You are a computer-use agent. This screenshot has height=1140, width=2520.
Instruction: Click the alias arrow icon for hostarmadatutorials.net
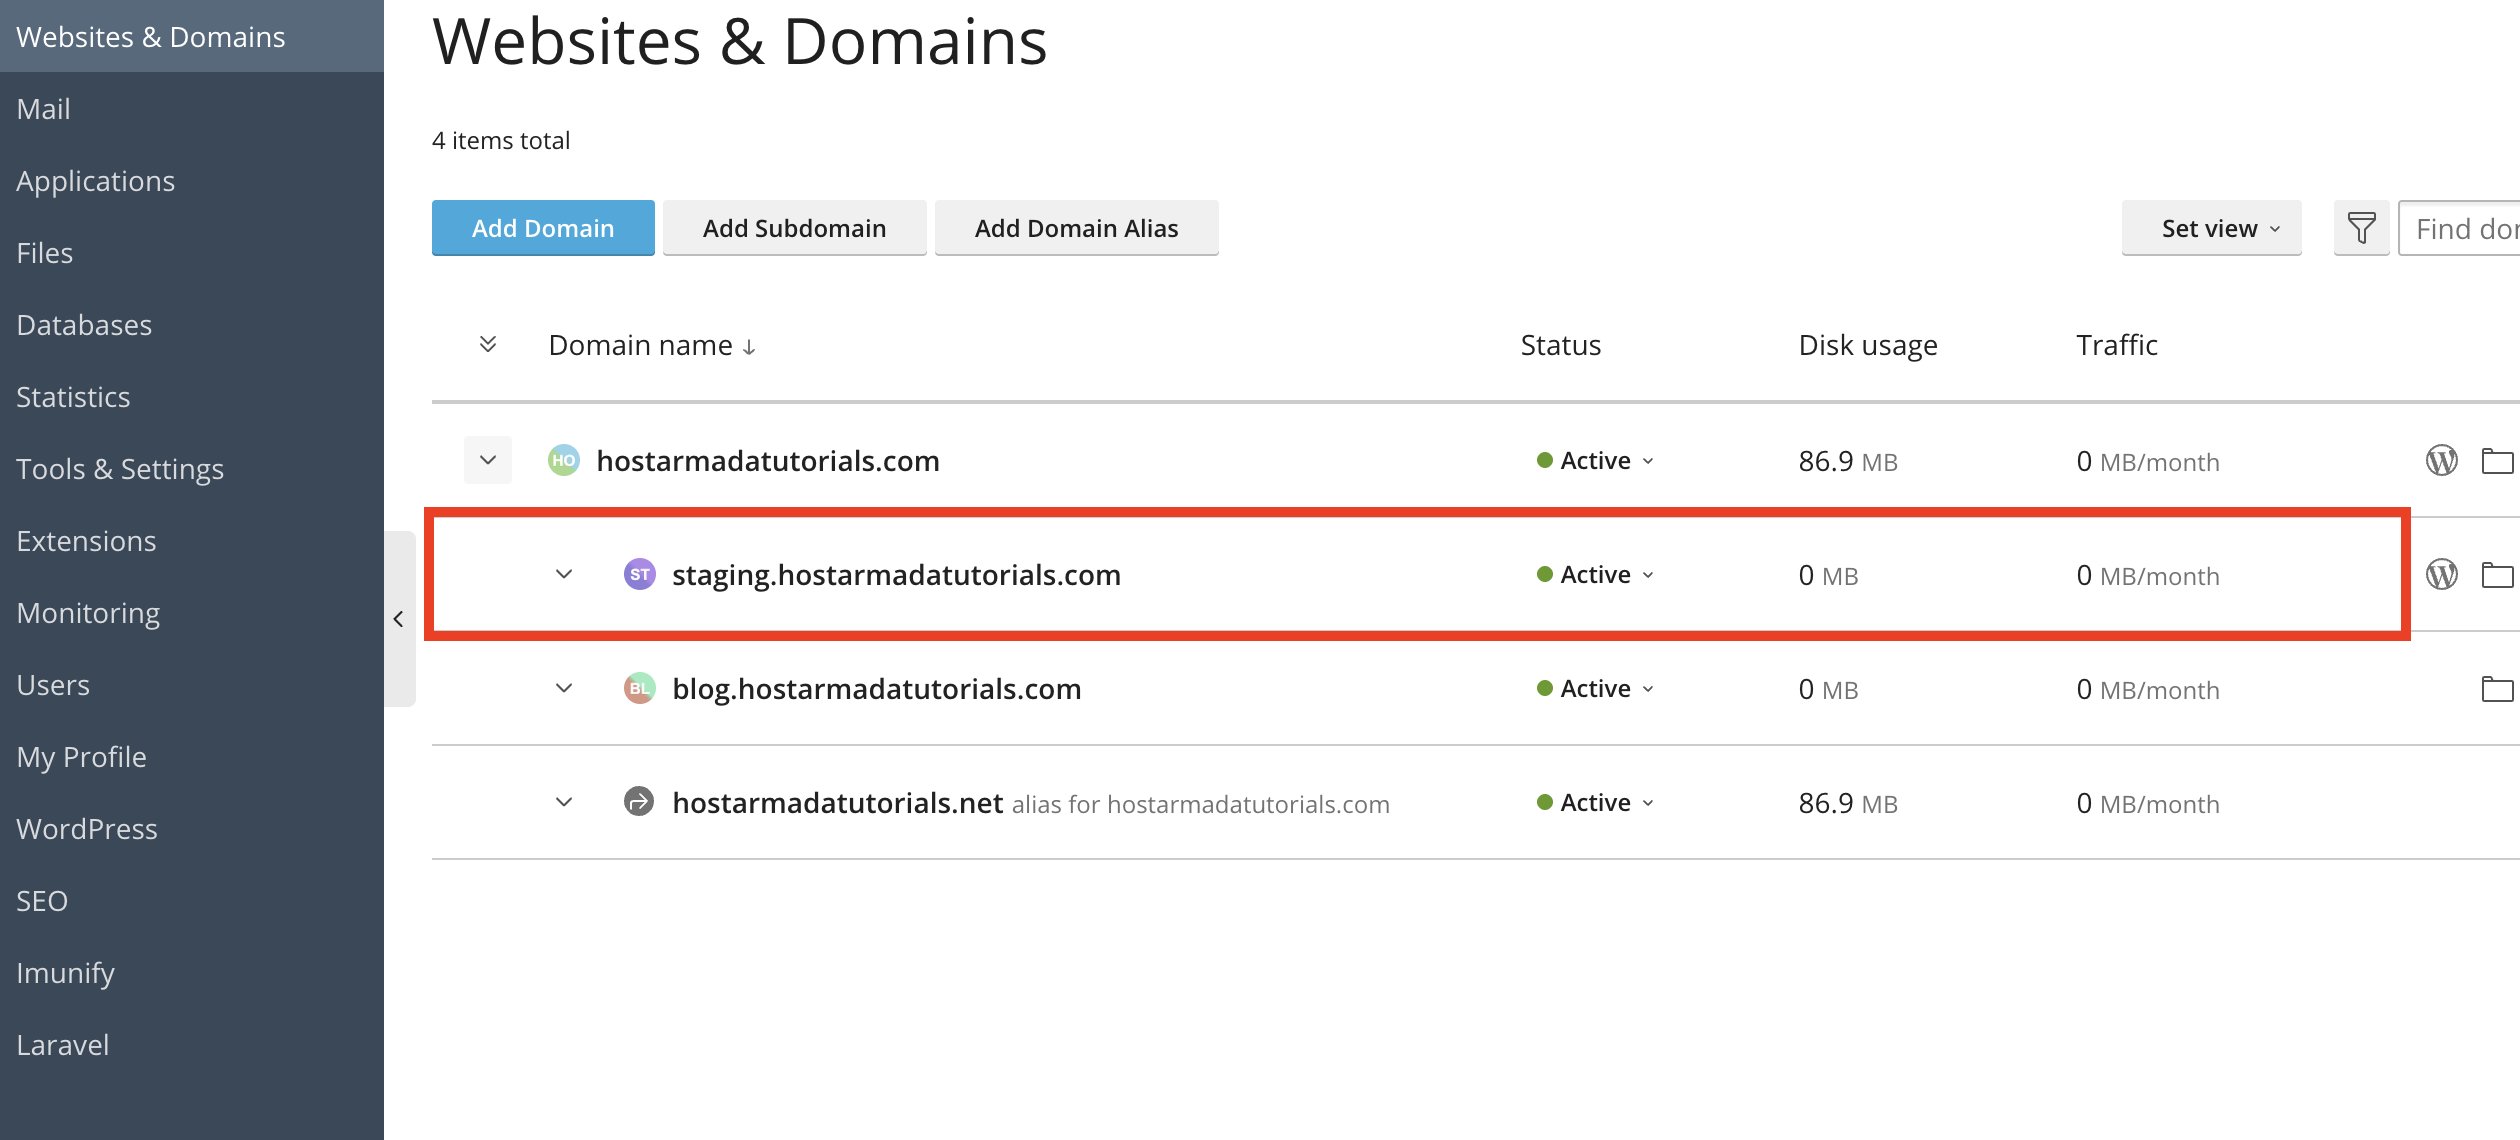(x=639, y=802)
